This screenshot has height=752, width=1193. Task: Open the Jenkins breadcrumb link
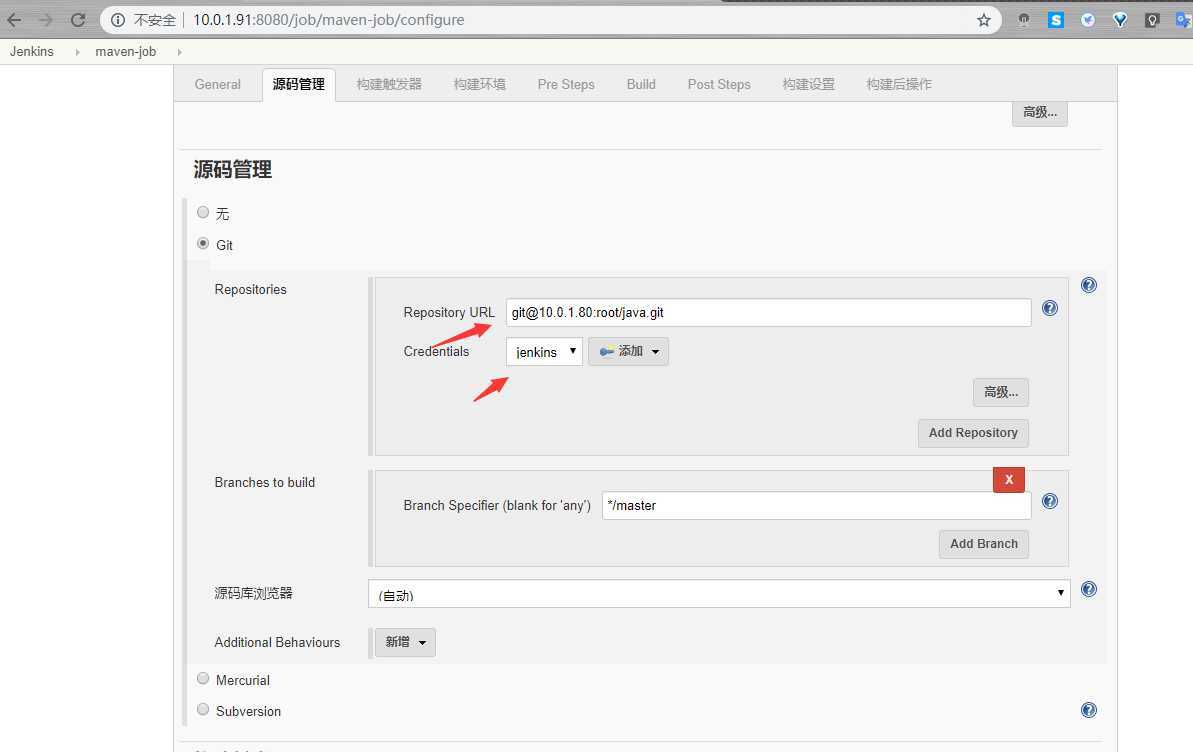point(32,52)
